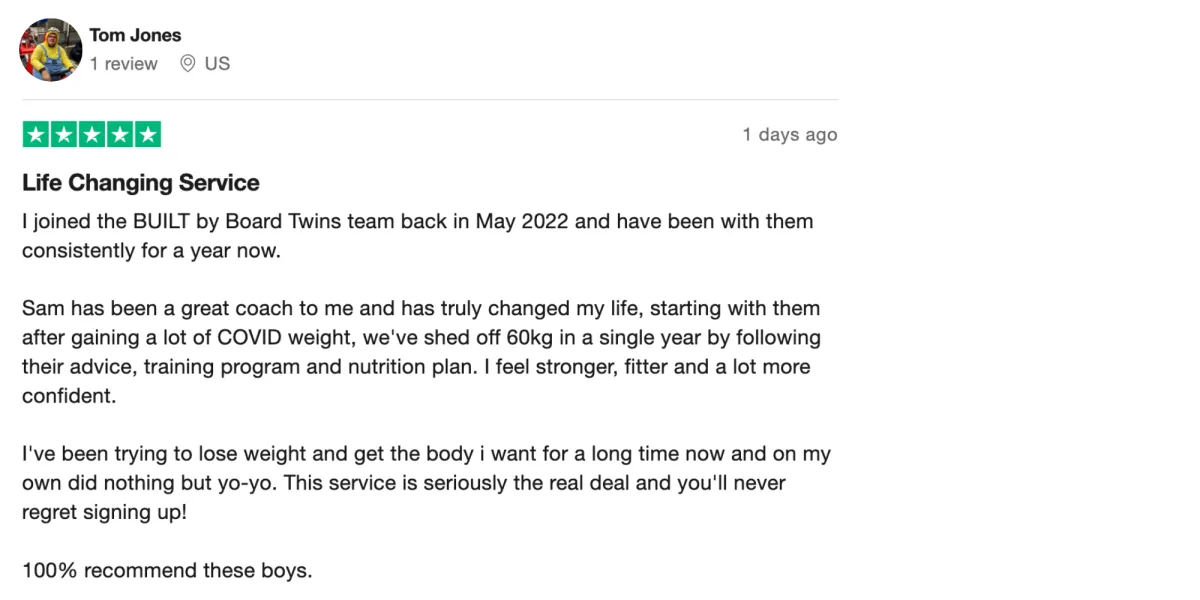The width and height of the screenshot is (1200, 600).
Task: Open the 'Life Changing Service' review title
Action: click(x=141, y=183)
